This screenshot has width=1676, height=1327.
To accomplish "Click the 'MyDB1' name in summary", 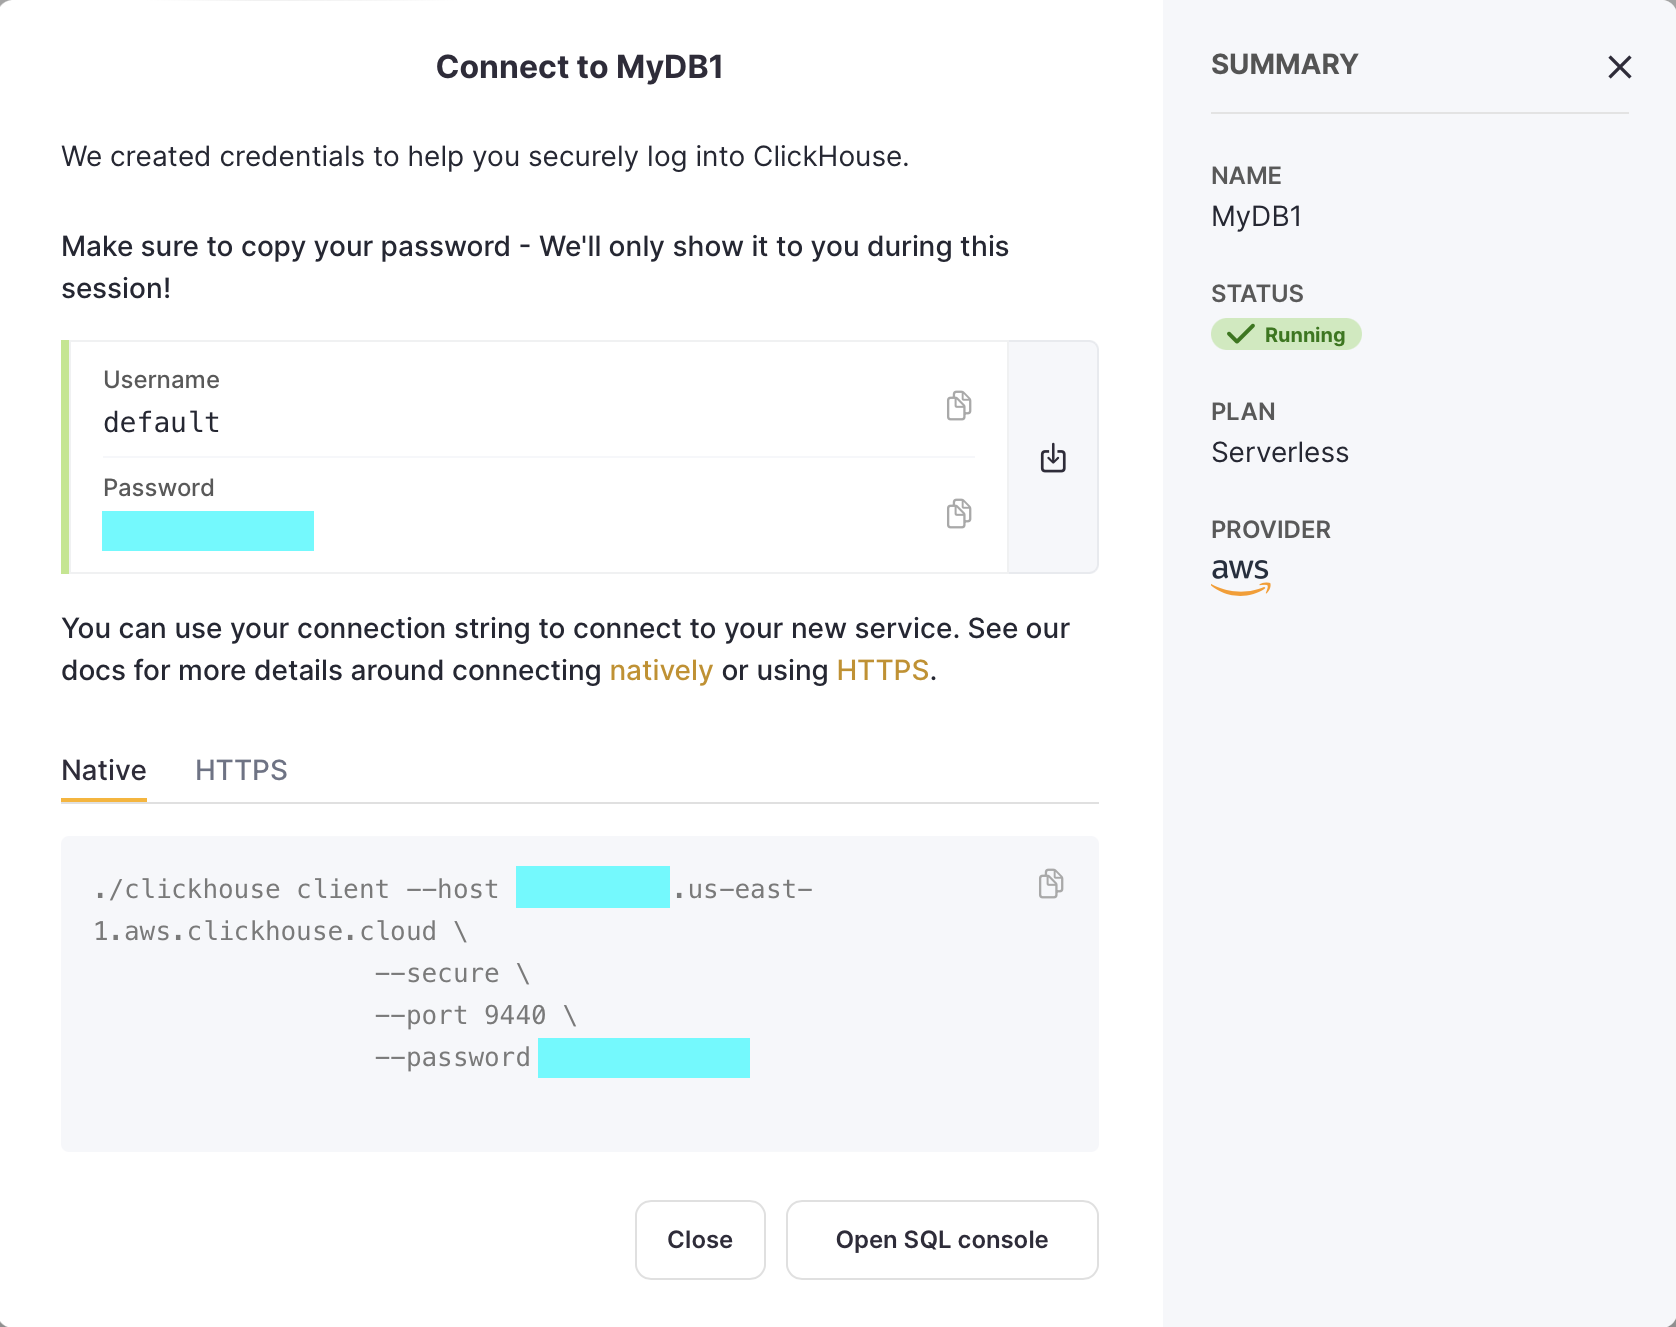I will 1257,216.
